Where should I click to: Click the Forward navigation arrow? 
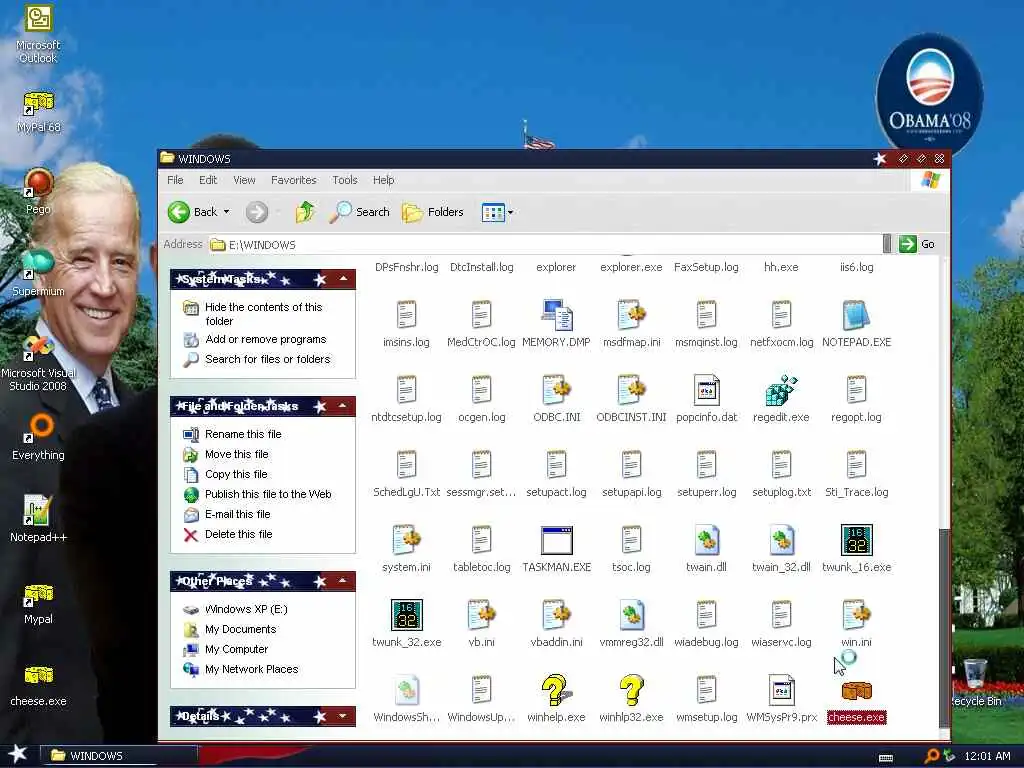point(257,212)
